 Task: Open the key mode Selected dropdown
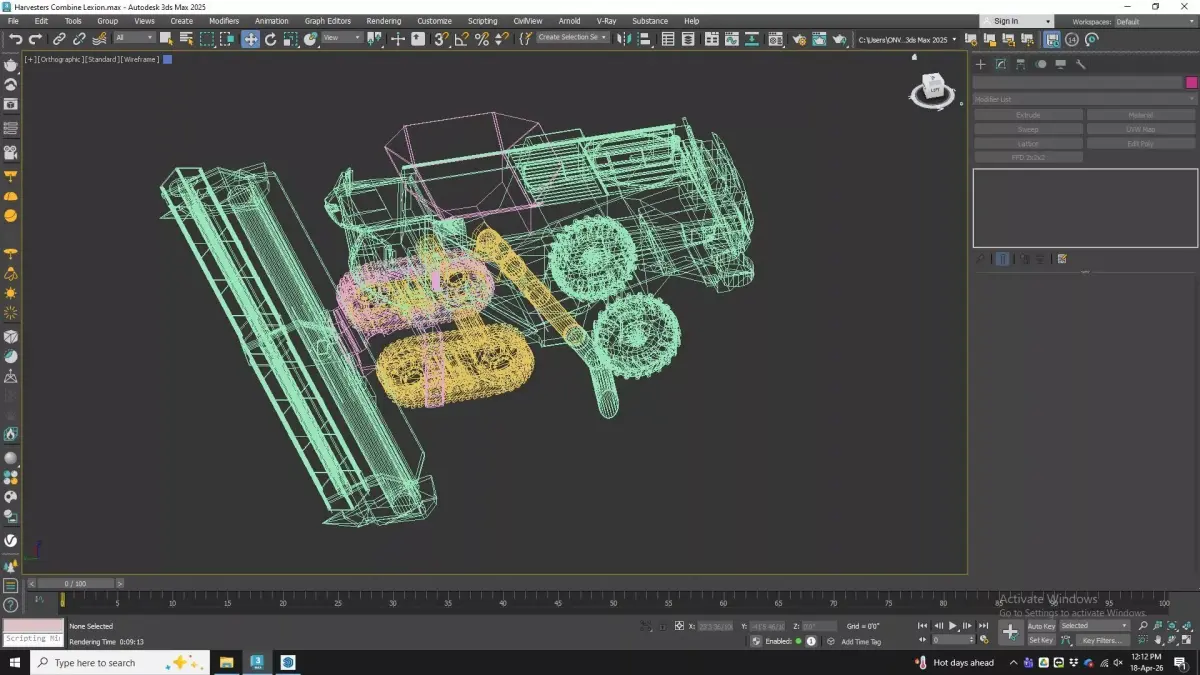coord(1094,626)
